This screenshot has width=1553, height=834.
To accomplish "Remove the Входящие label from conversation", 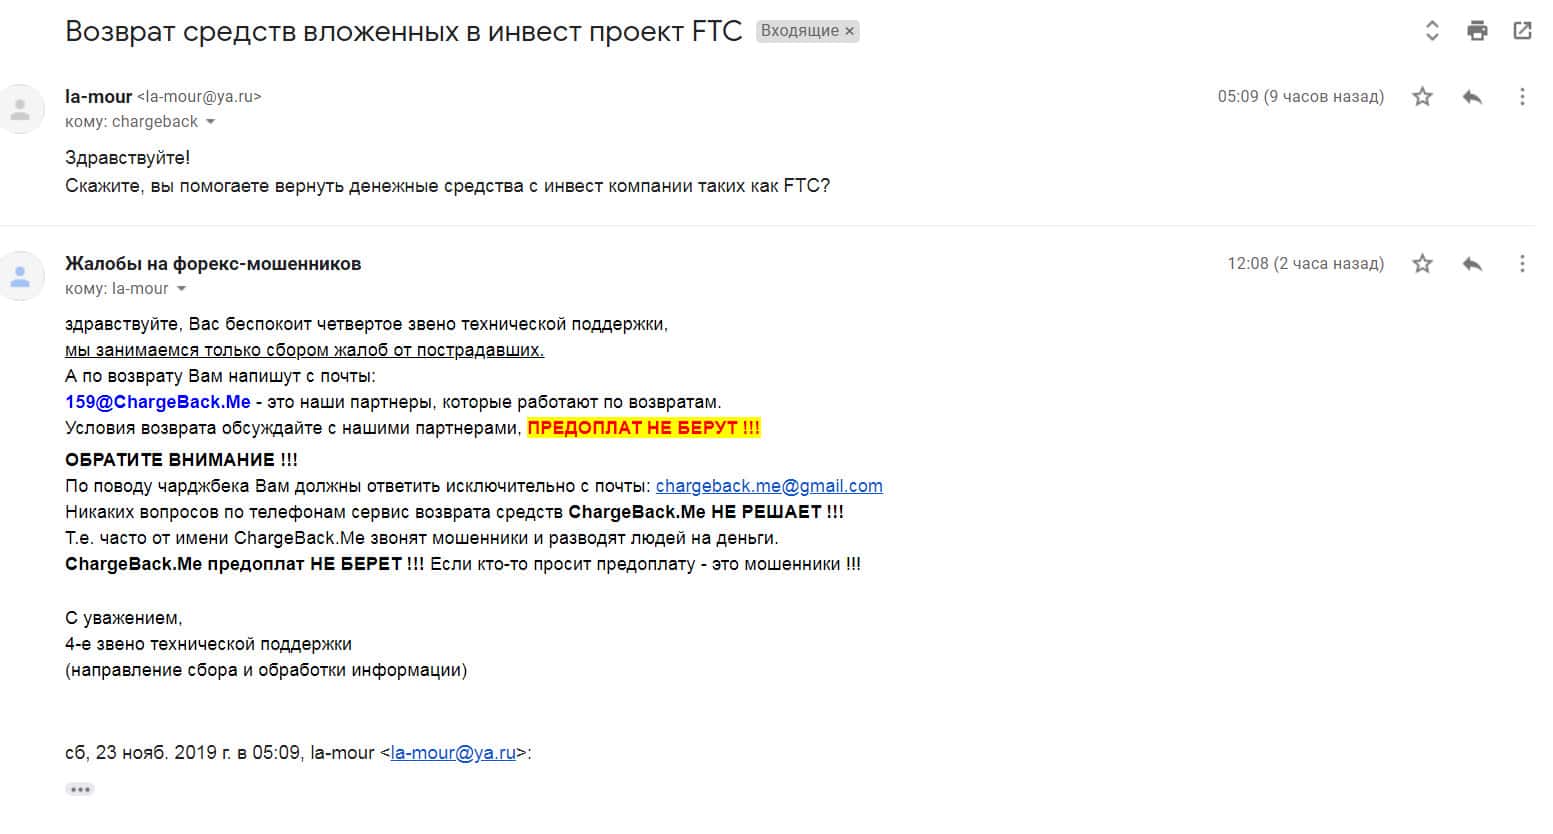I will pos(850,31).
